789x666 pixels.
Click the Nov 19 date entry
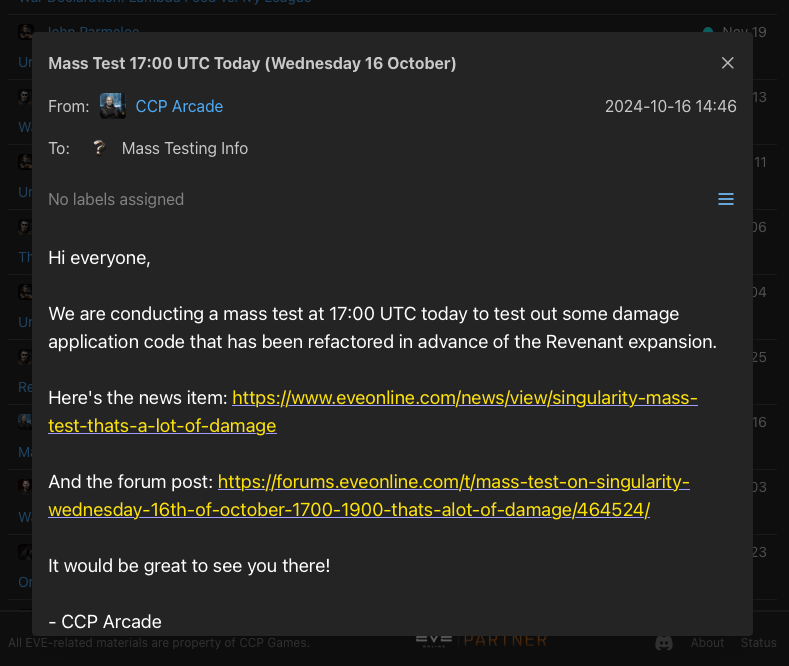click(744, 30)
